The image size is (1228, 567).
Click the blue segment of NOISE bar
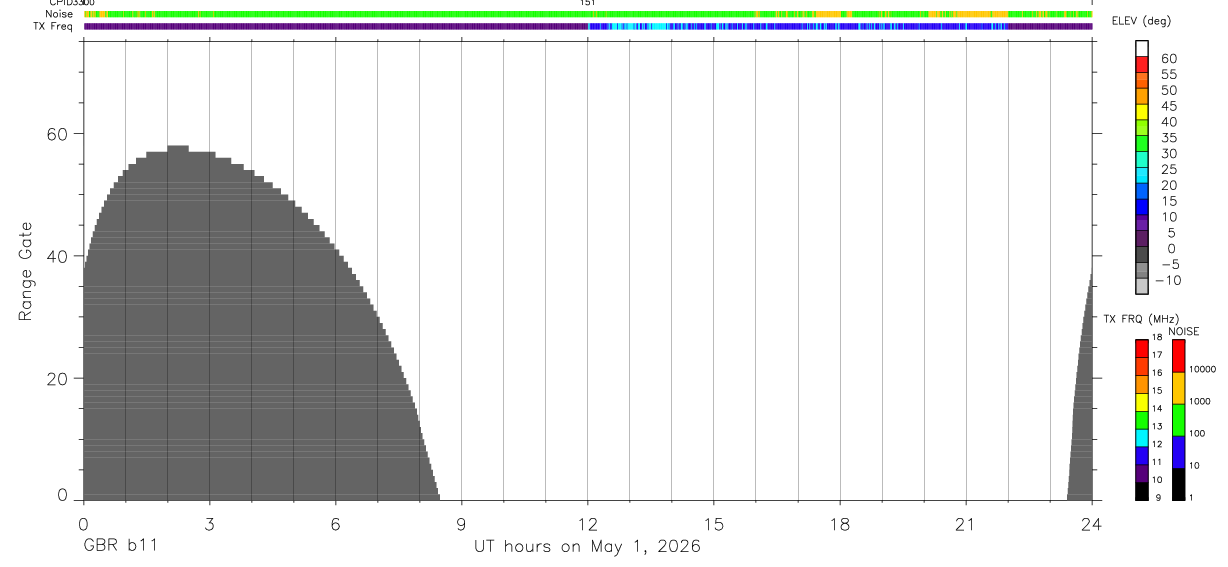[x=1178, y=452]
